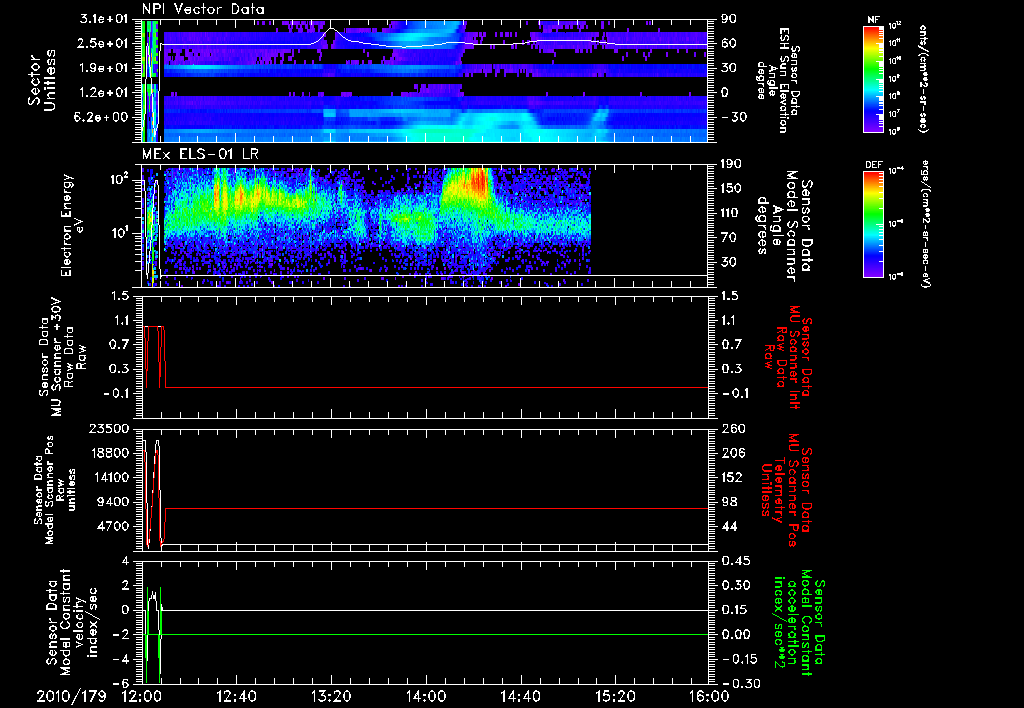Viewport: 1024px width, 708px height.
Task: Click the NPI Vector Data panel title
Action: [x=203, y=9]
